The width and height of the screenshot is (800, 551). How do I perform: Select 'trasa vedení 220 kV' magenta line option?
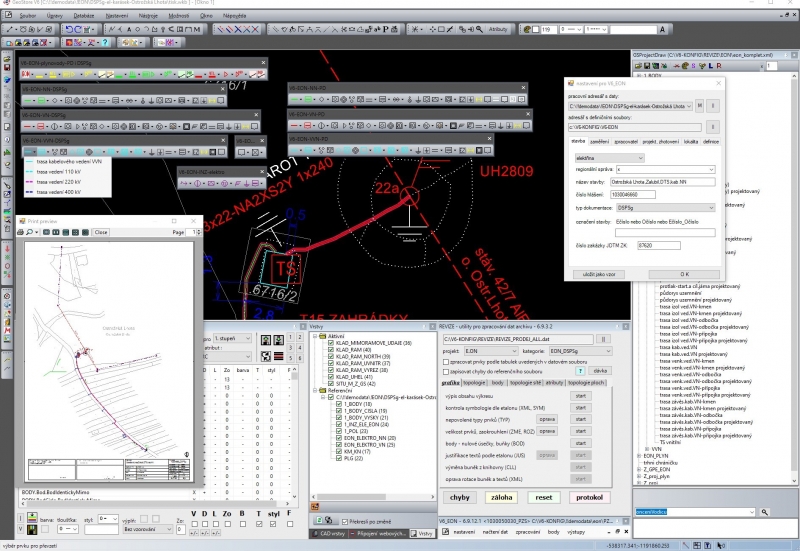point(67,182)
